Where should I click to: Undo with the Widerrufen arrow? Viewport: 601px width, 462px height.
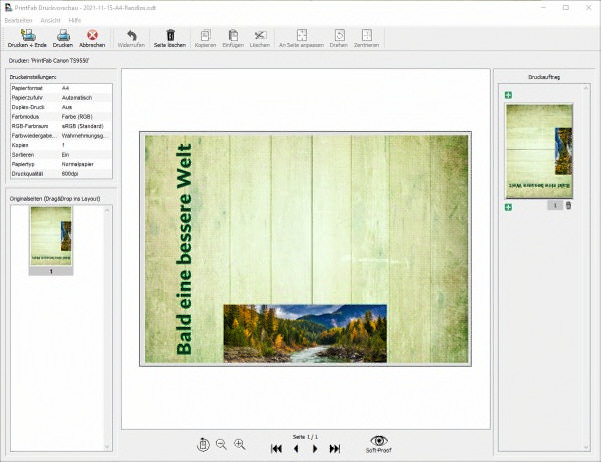[131, 37]
